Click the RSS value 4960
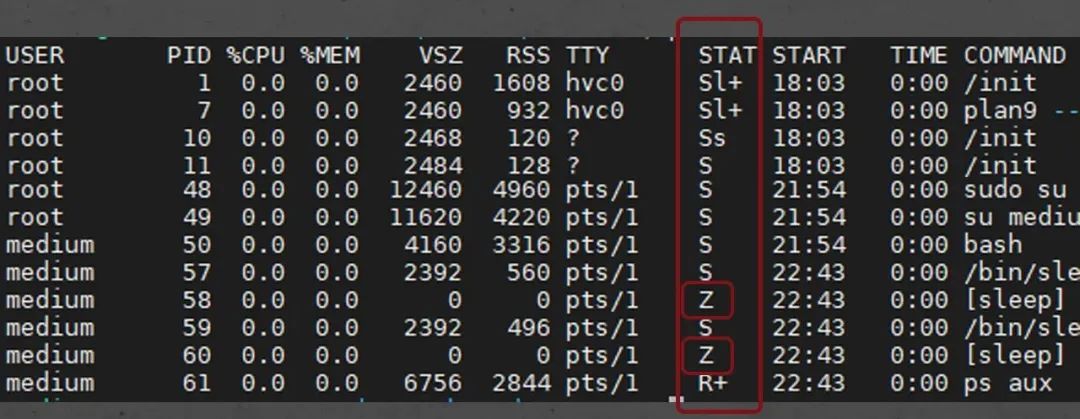This screenshot has height=419, width=1080. [521, 190]
